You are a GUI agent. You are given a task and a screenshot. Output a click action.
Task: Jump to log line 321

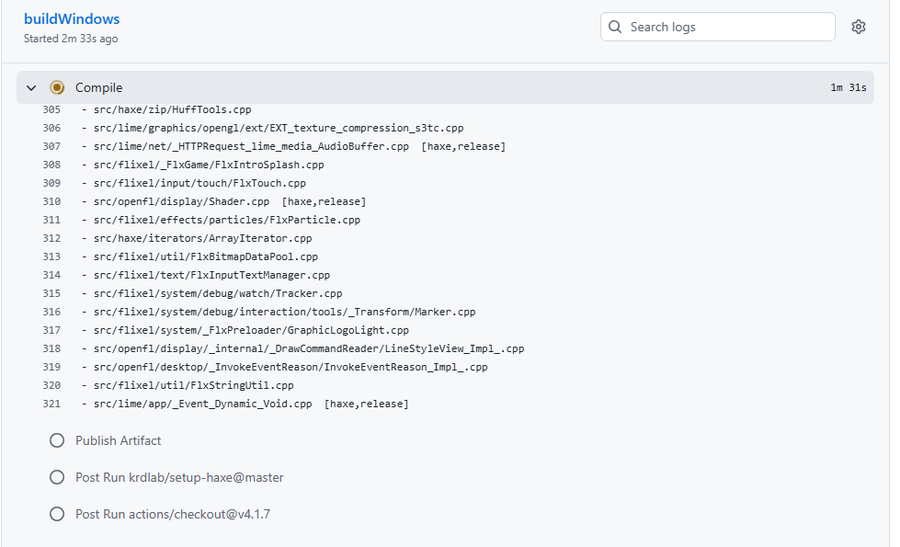52,404
